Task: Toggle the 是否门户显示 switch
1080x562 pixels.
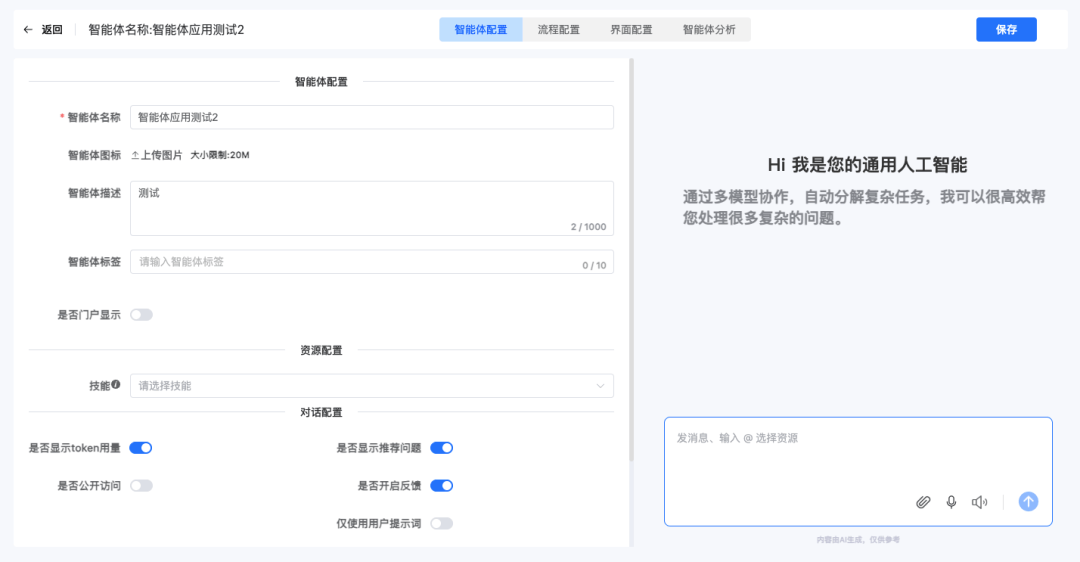Action: pos(141,315)
